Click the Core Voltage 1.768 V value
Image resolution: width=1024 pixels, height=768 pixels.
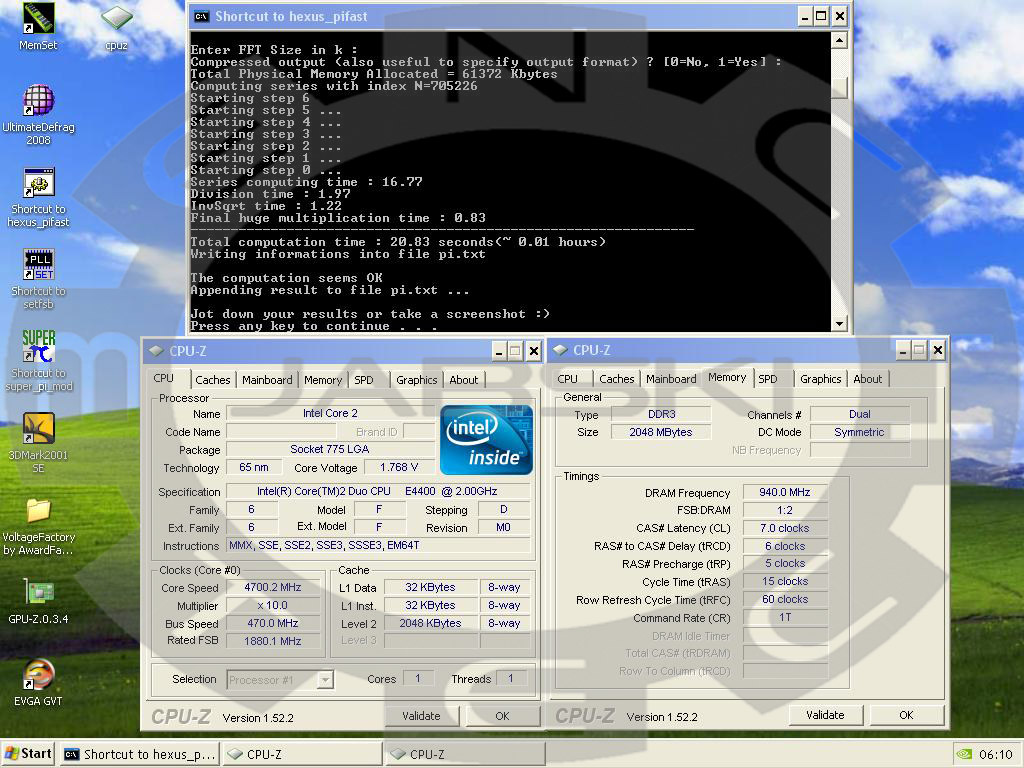pos(398,467)
